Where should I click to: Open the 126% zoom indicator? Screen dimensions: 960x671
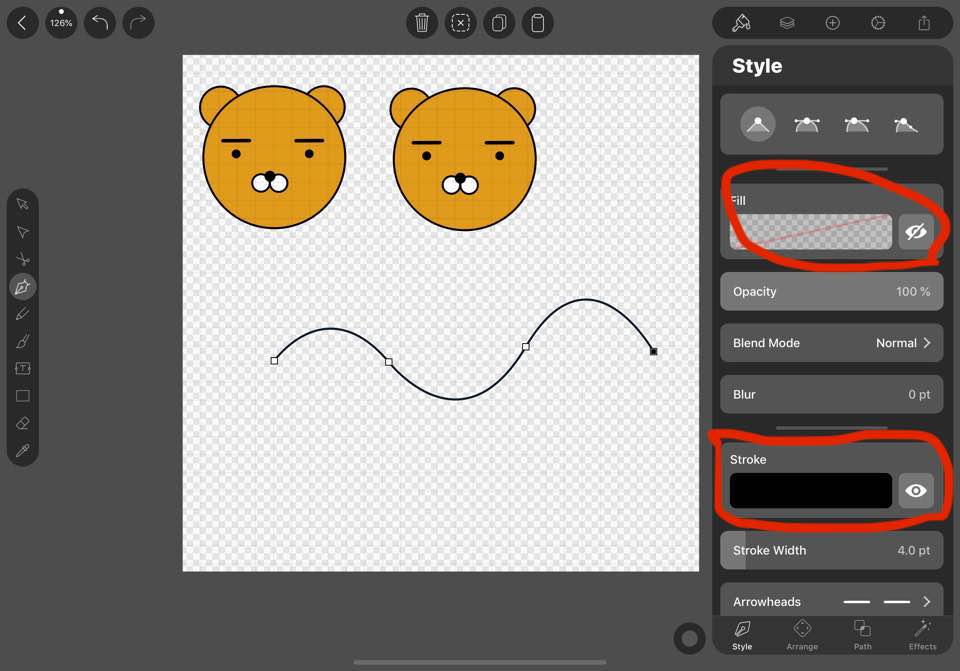(61, 23)
